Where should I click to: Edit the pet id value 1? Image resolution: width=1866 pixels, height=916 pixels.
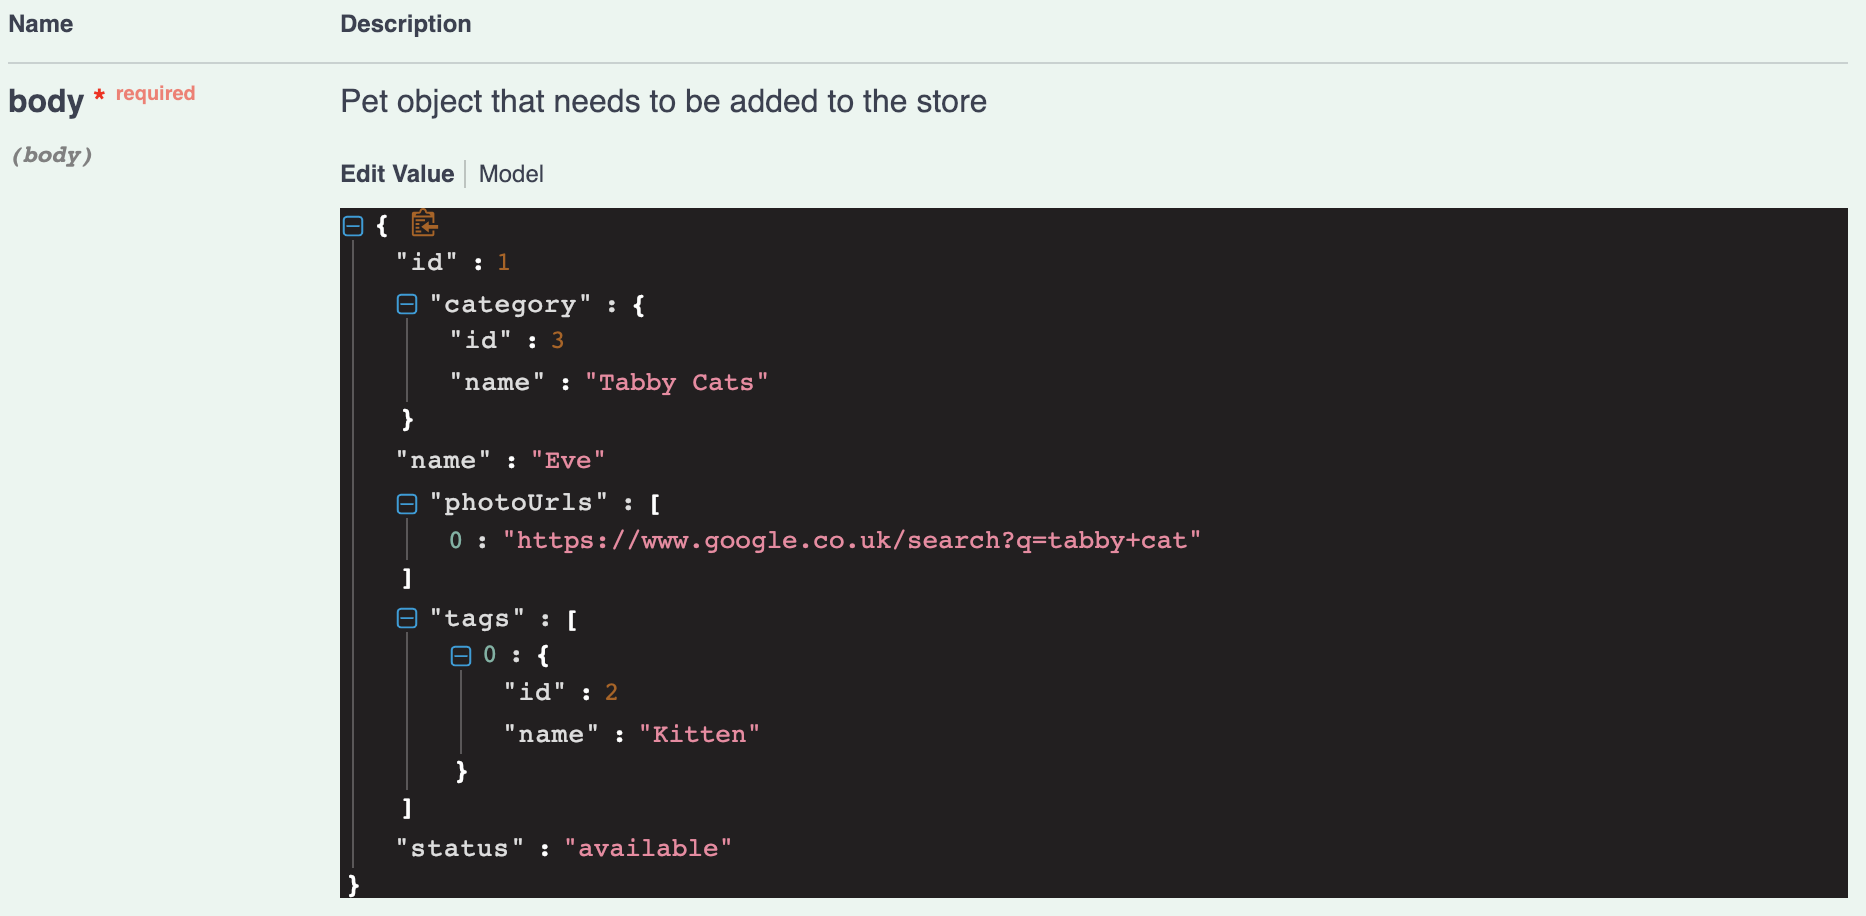pos(504,262)
